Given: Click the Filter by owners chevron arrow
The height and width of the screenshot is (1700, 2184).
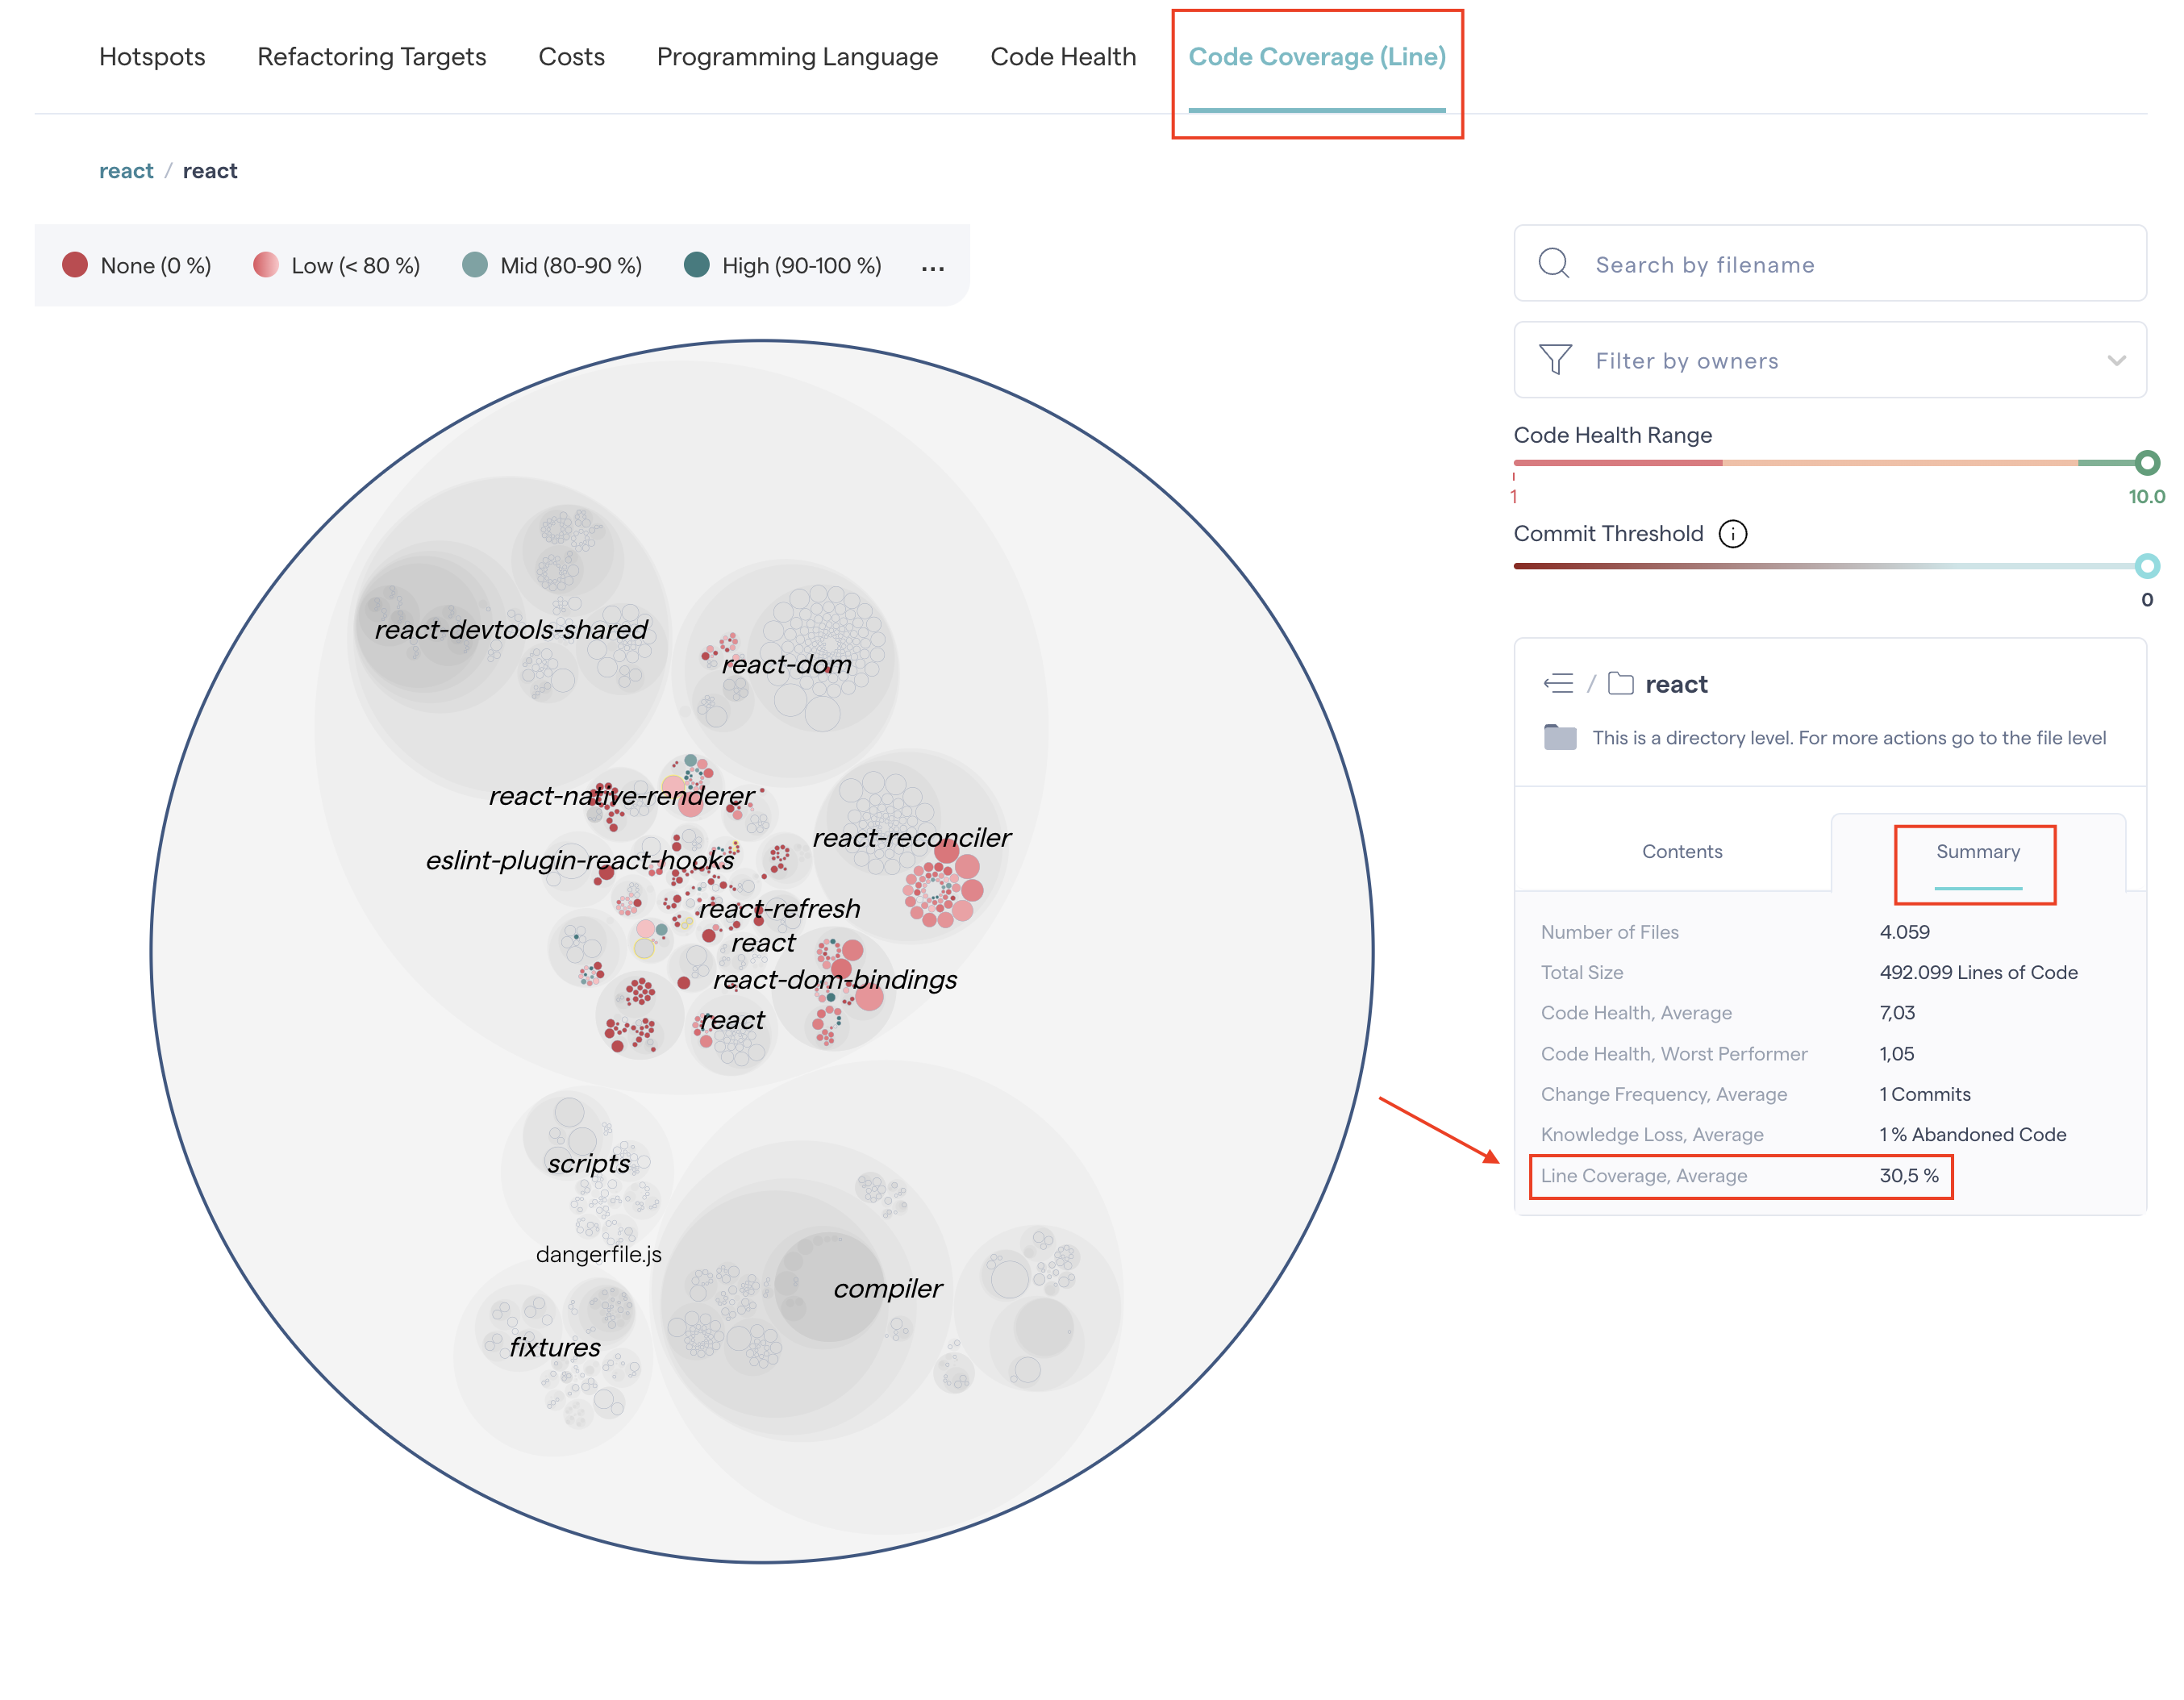Looking at the screenshot, I should pyautogui.click(x=2116, y=361).
